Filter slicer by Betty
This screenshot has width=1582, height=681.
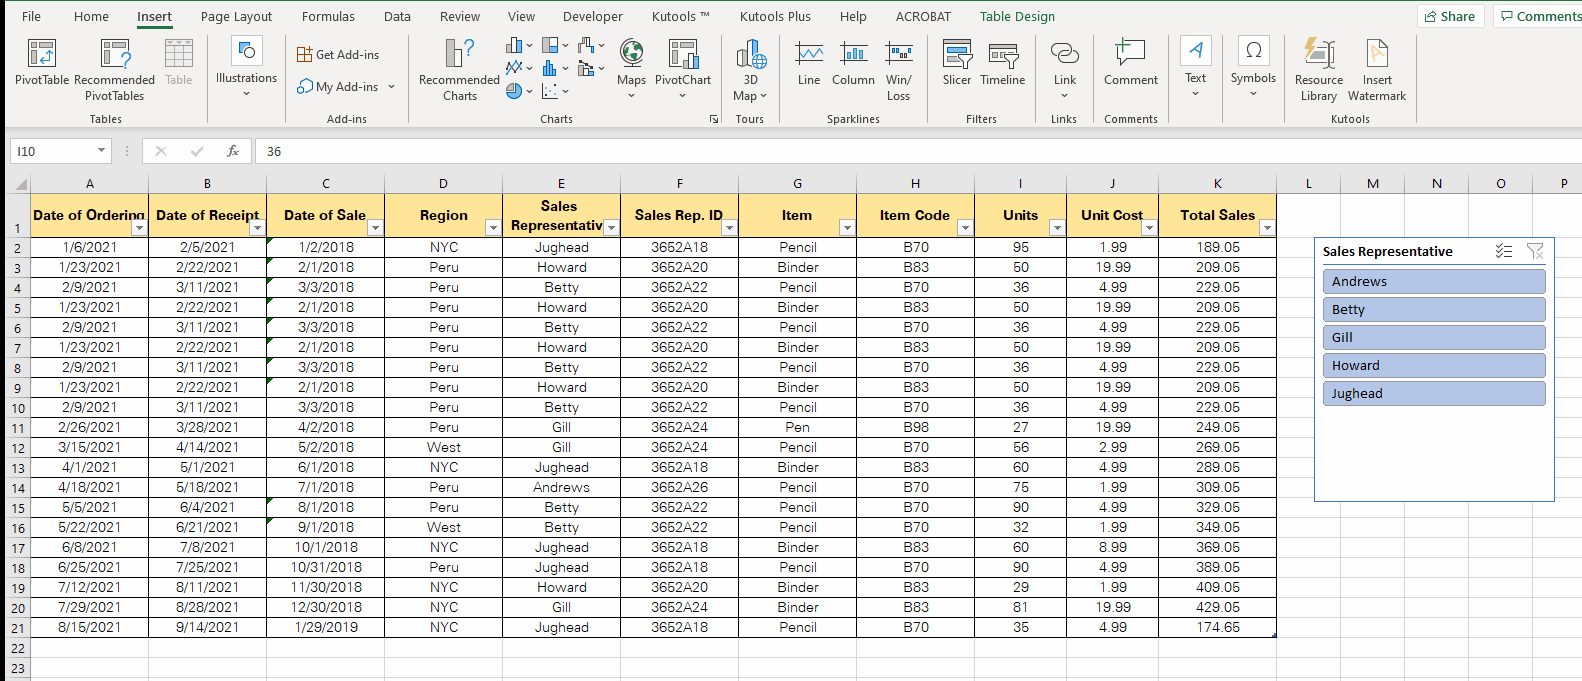pyautogui.click(x=1434, y=309)
